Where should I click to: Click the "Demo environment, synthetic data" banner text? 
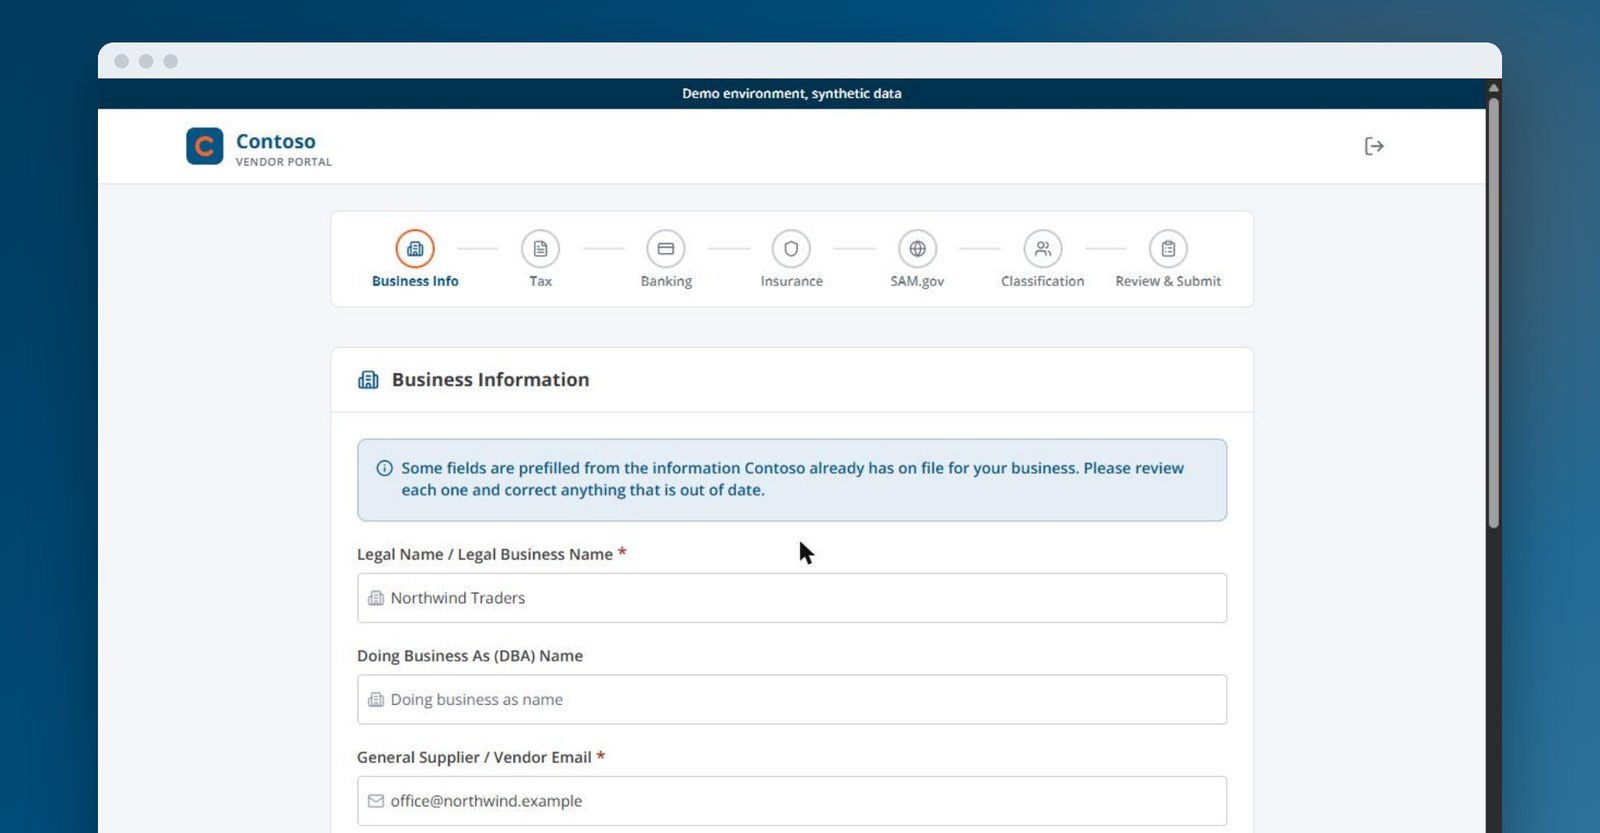tap(792, 93)
